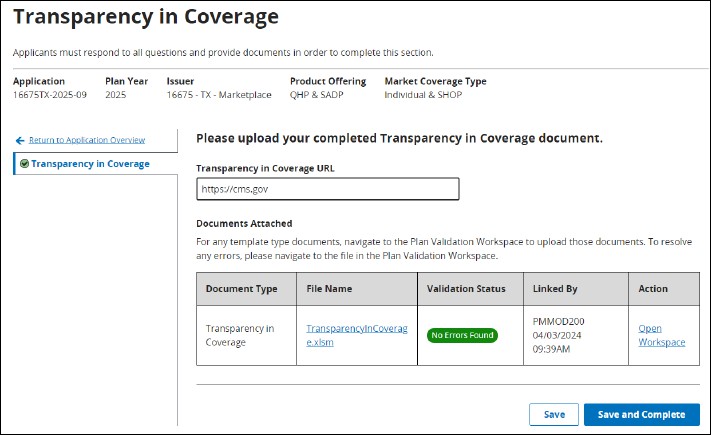Image resolution: width=711 pixels, height=435 pixels.
Task: Click the No Errors Found status badge
Action: [x=463, y=335]
